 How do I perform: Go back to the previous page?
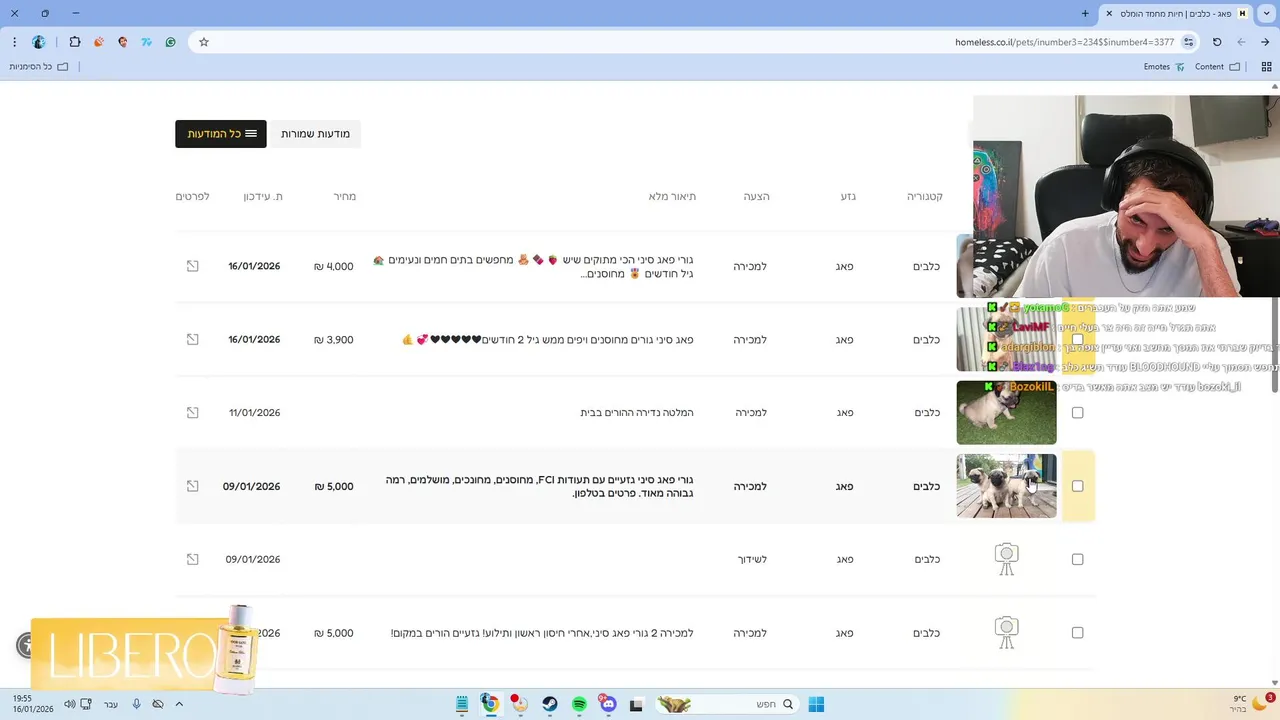(x=1266, y=42)
